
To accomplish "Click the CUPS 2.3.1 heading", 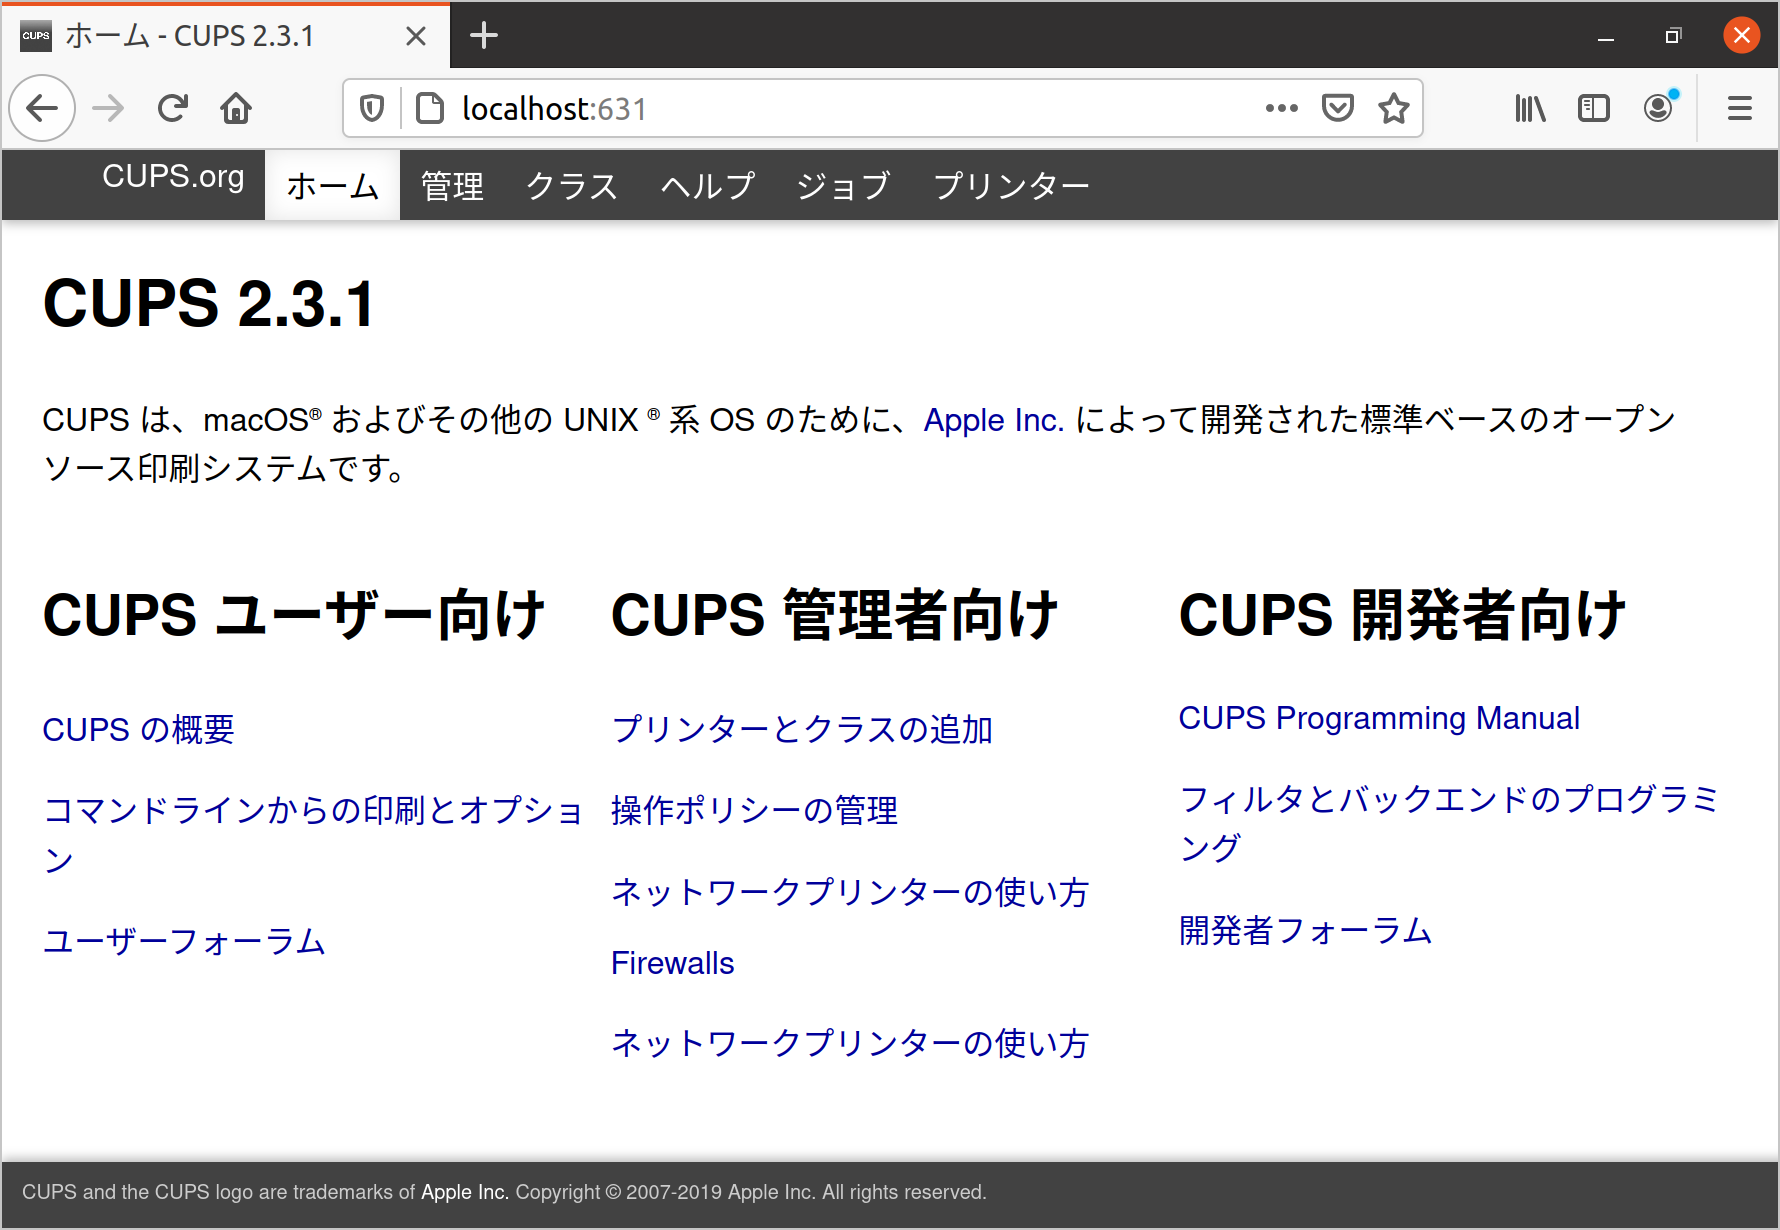I will [x=209, y=304].
